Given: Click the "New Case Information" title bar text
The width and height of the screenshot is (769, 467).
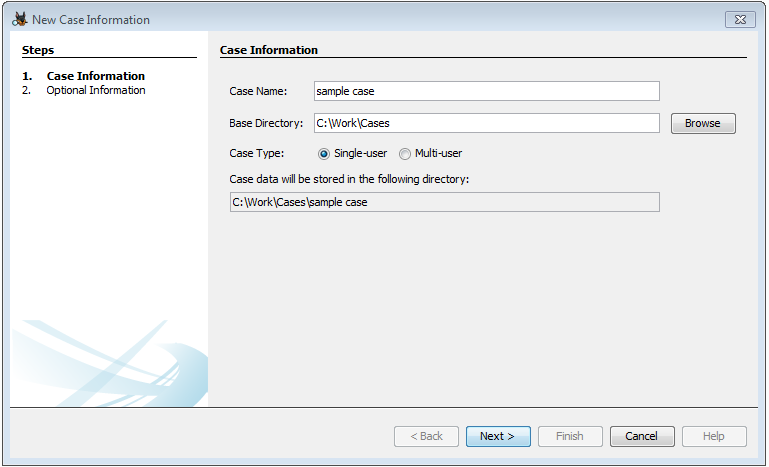Looking at the screenshot, I should (91, 20).
